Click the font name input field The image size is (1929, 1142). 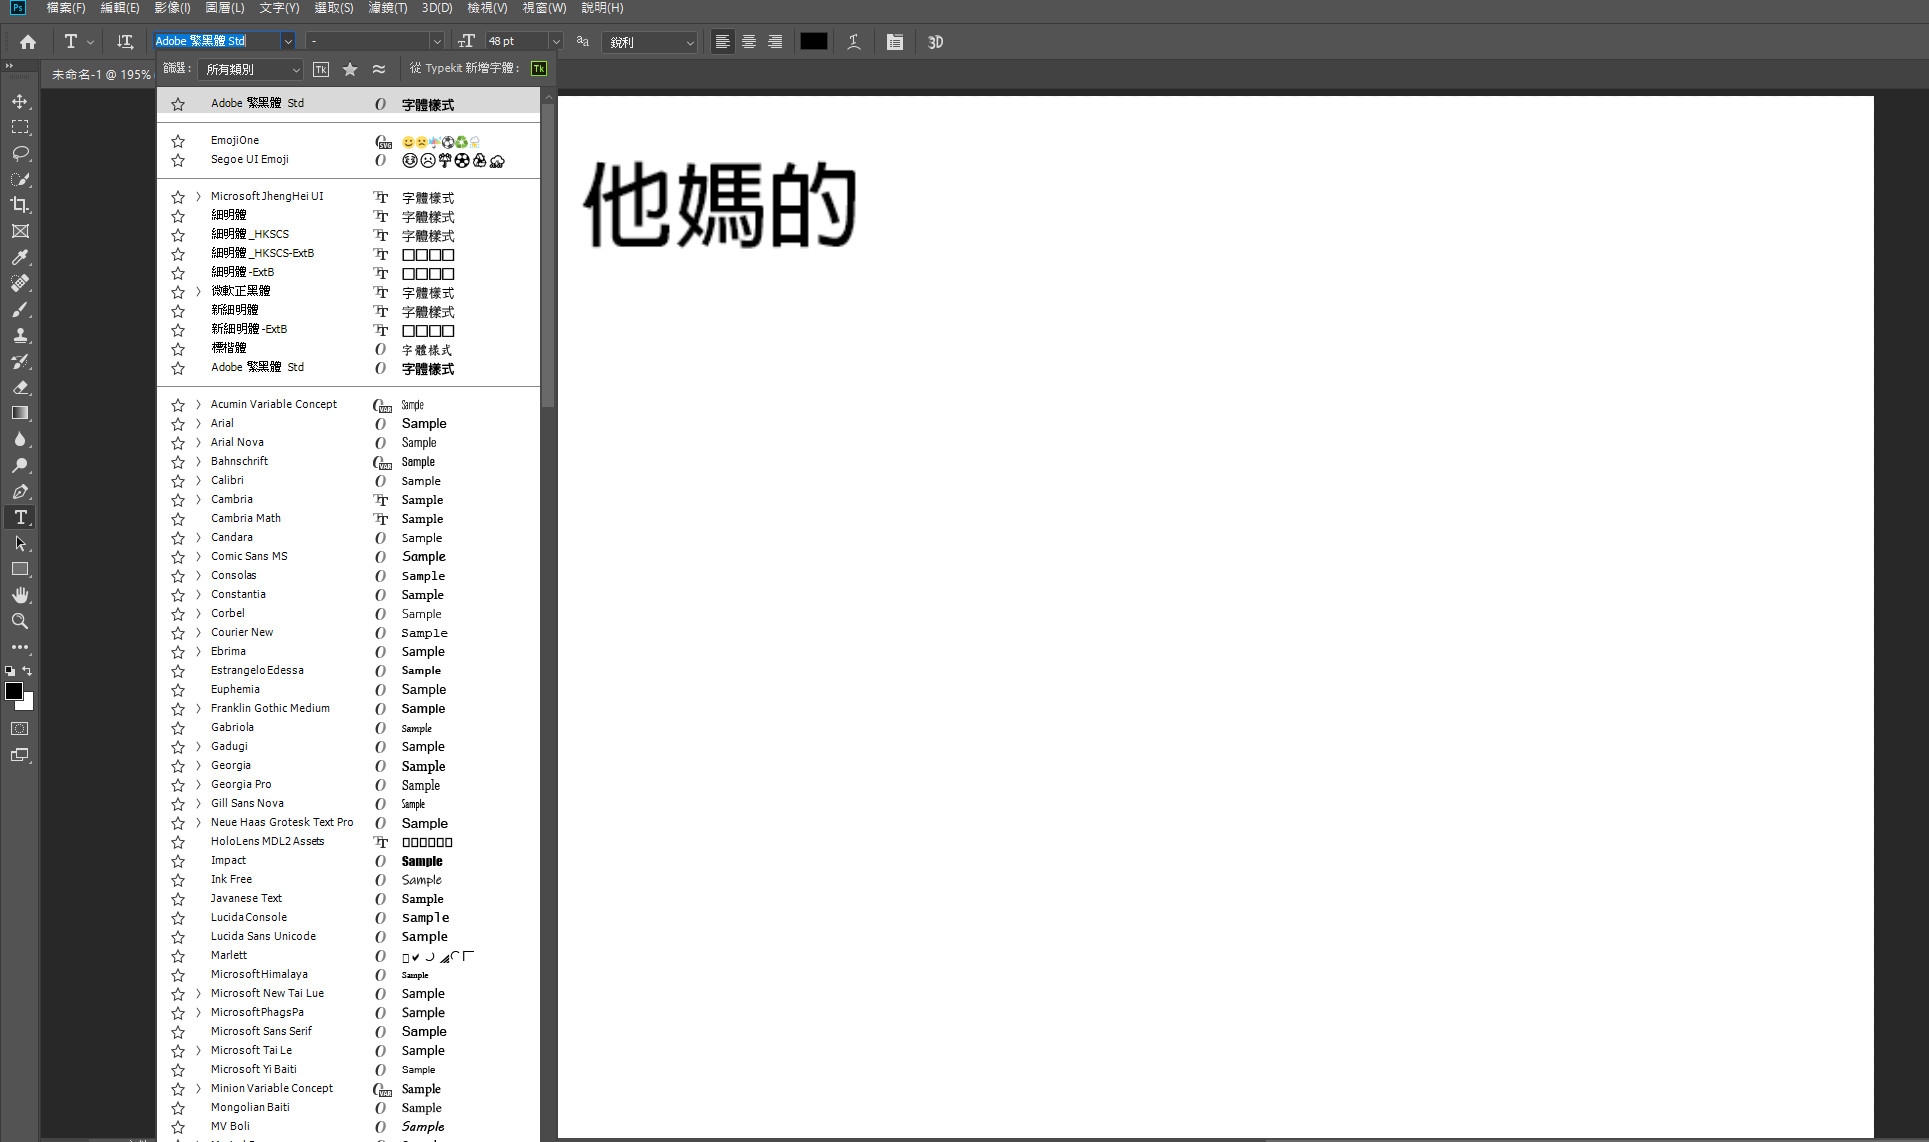click(x=215, y=42)
